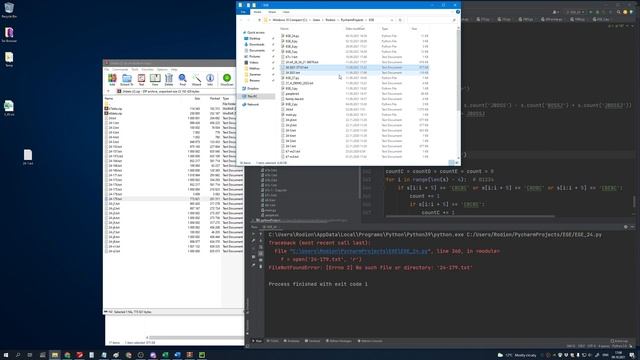Select the Excel file icon on desktop
The width and height of the screenshot is (640, 360).
tap(9, 108)
